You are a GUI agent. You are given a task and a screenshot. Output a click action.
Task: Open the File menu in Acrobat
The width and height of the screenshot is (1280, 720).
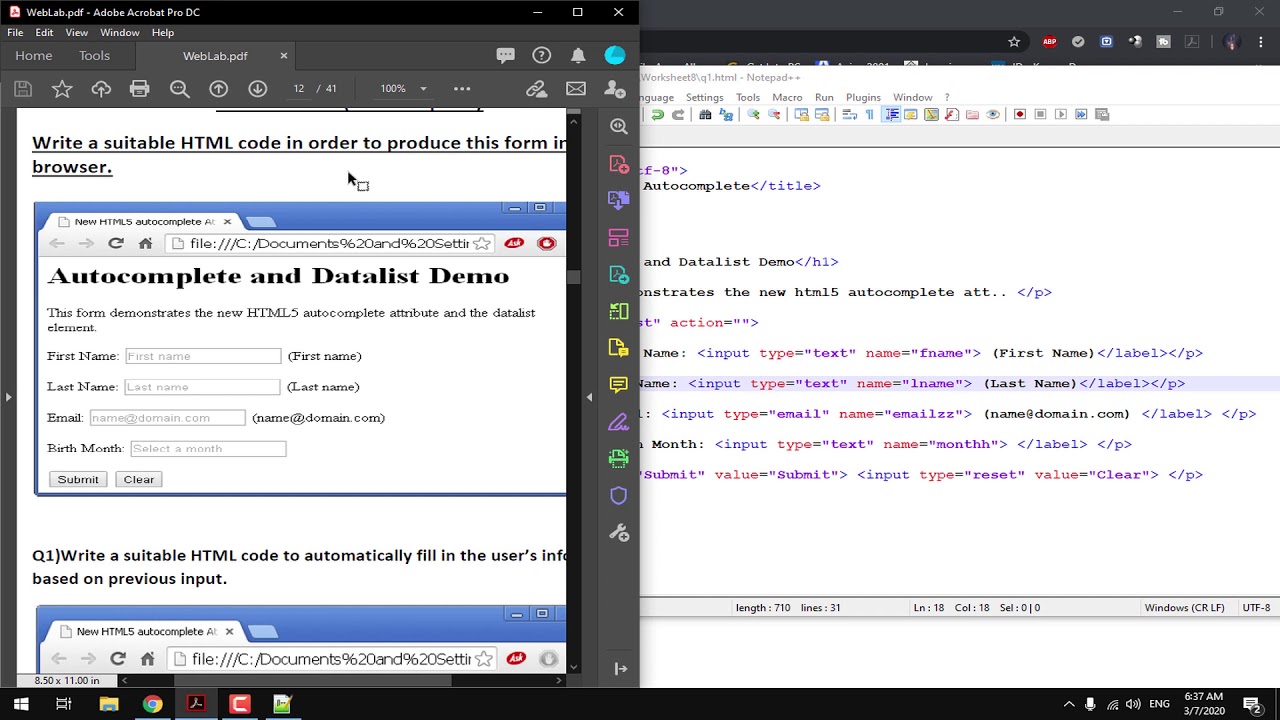(15, 33)
